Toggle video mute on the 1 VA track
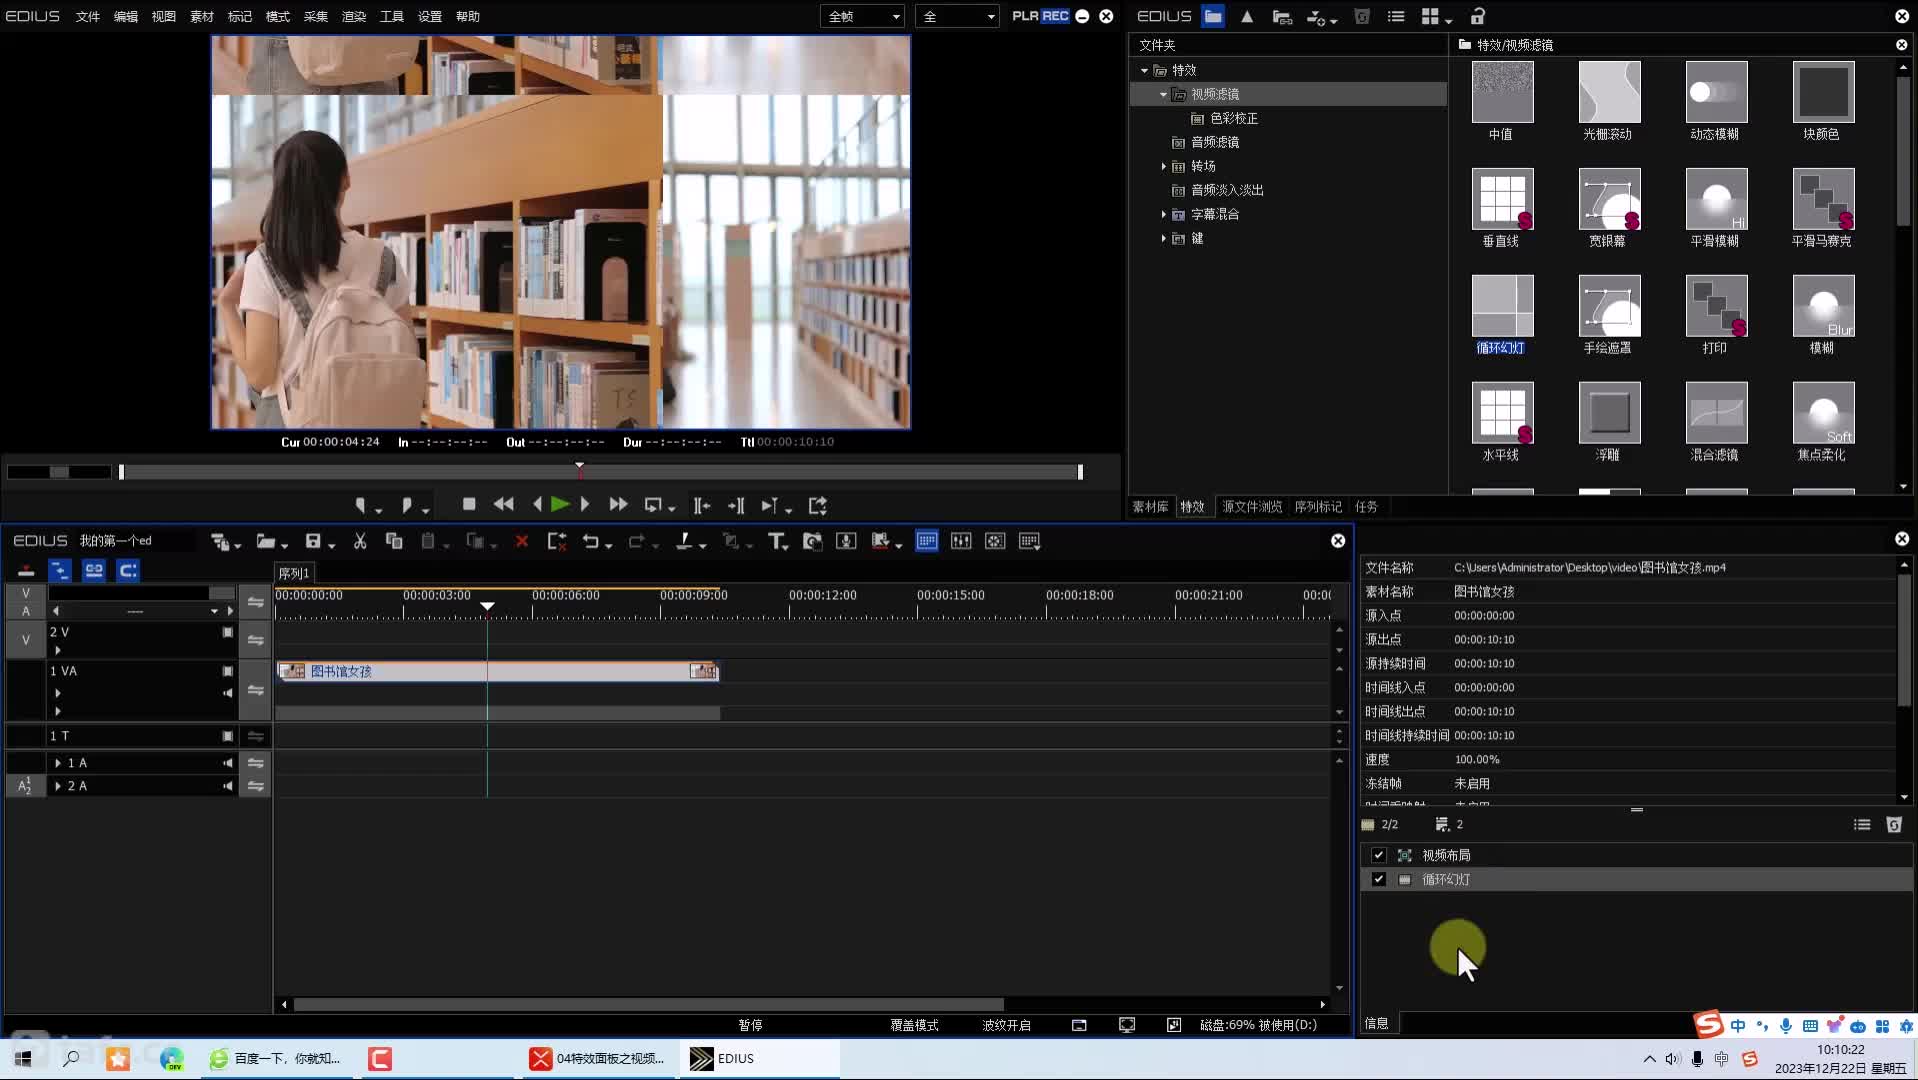 click(x=228, y=671)
